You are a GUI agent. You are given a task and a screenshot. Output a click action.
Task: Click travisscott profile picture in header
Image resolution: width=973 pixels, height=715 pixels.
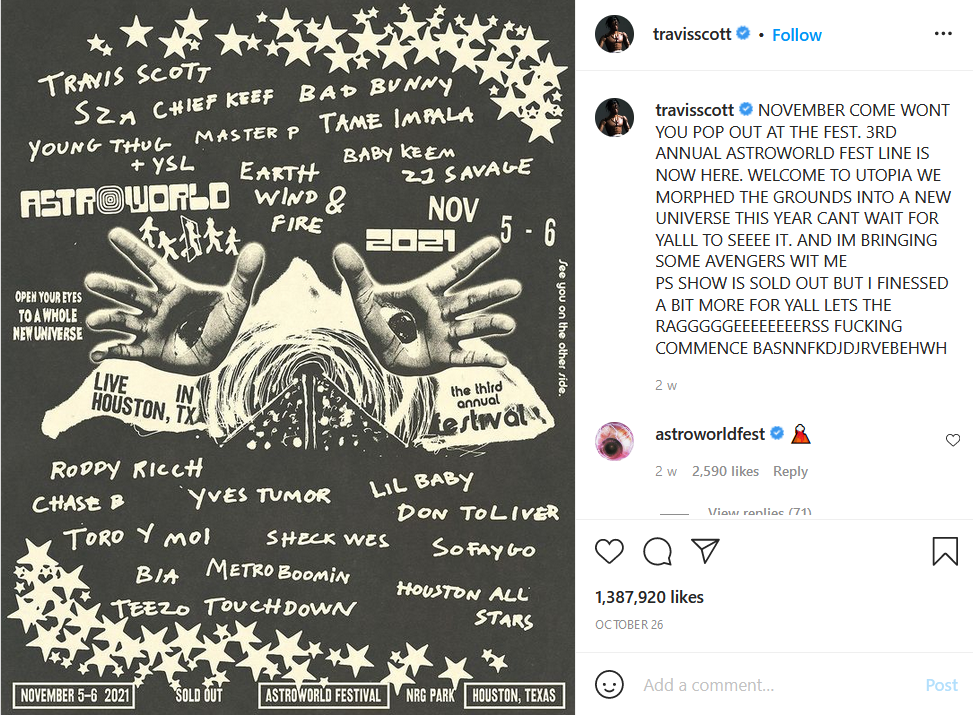tap(614, 34)
